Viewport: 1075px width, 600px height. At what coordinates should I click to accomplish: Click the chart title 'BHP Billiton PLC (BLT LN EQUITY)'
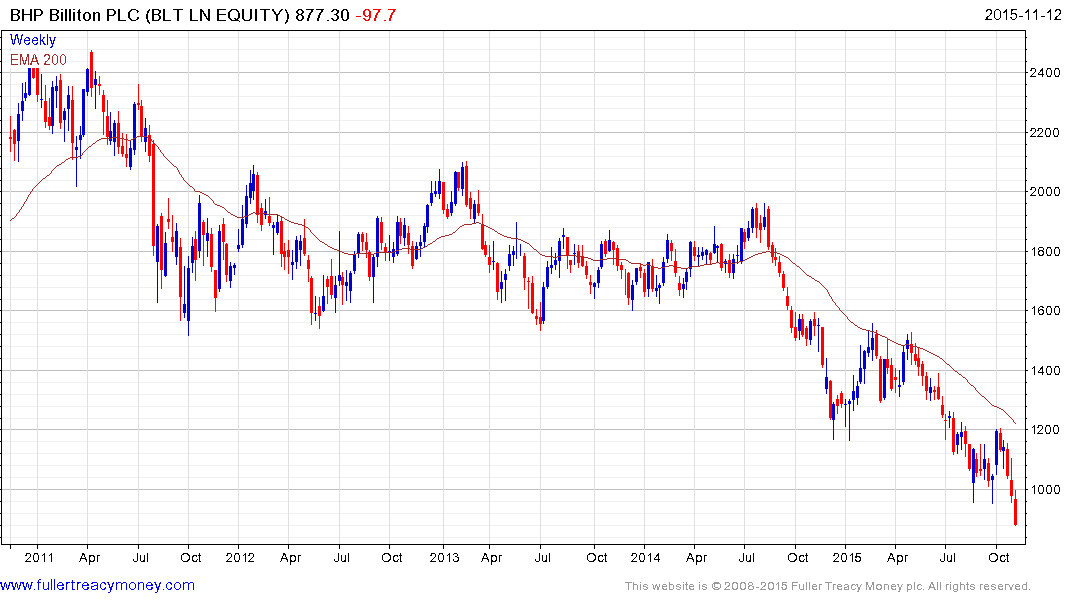150,15
